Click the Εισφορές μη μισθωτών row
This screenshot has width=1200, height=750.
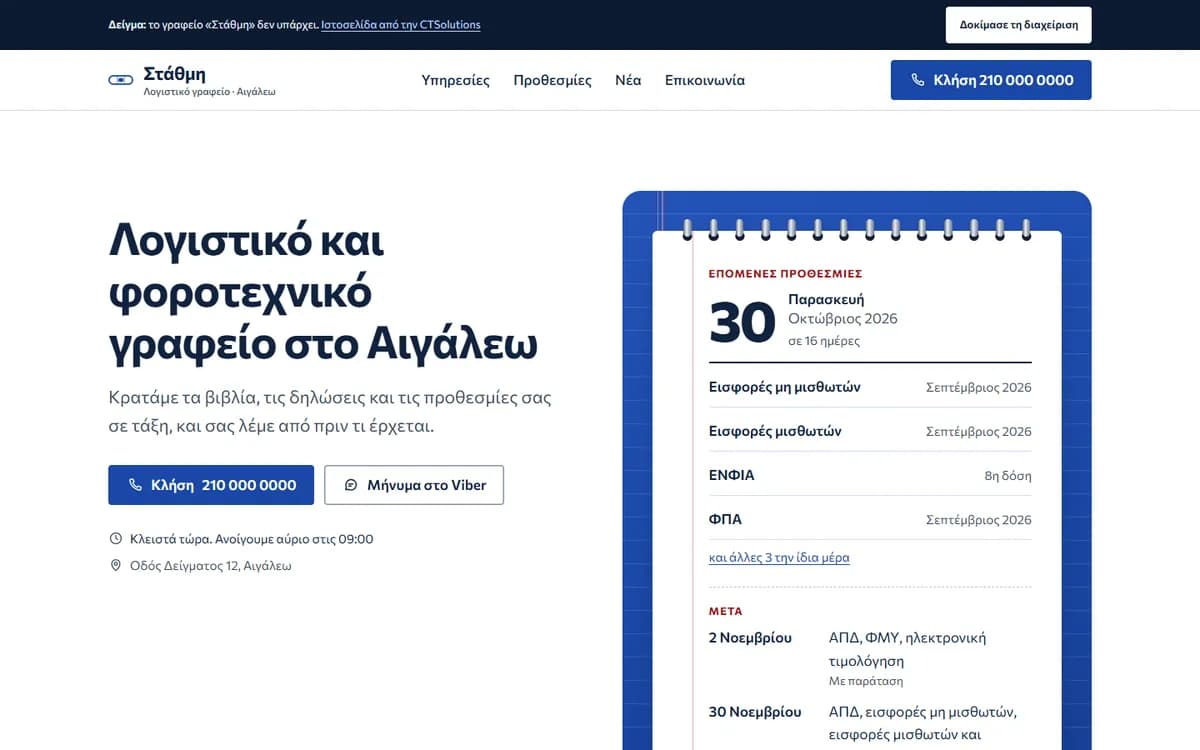(870, 387)
